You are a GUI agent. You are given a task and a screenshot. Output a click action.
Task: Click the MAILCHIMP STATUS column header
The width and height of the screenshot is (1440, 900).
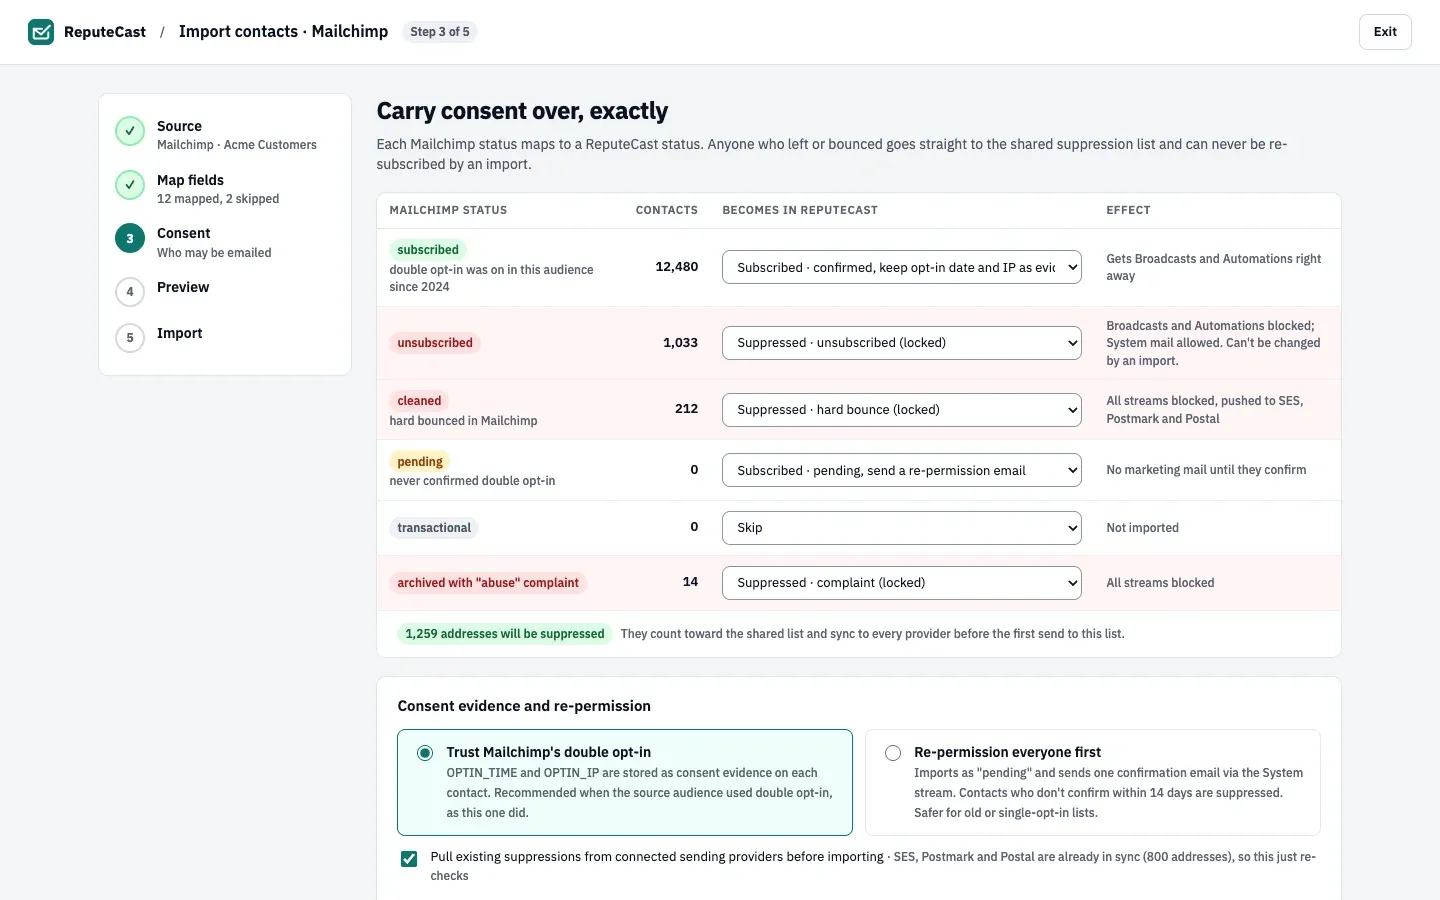pyautogui.click(x=448, y=211)
